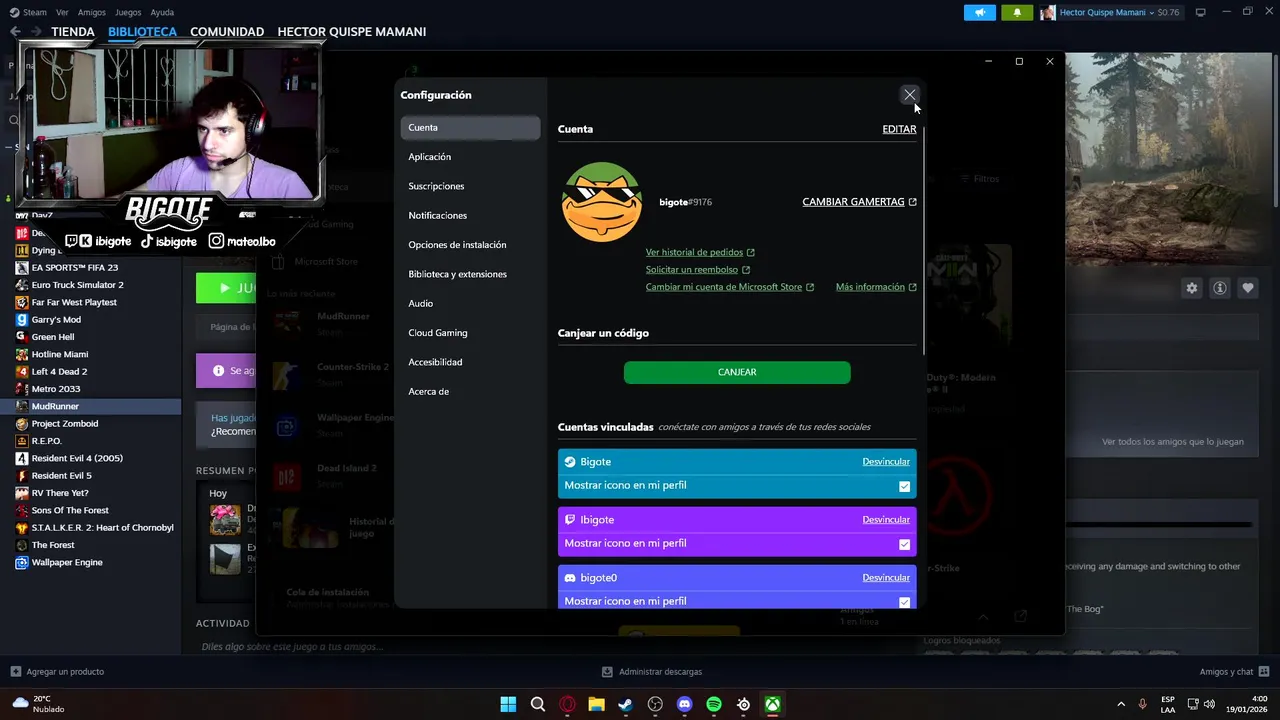Click the Administrar descargas download icon
This screenshot has height=720, width=1280.
tap(607, 671)
